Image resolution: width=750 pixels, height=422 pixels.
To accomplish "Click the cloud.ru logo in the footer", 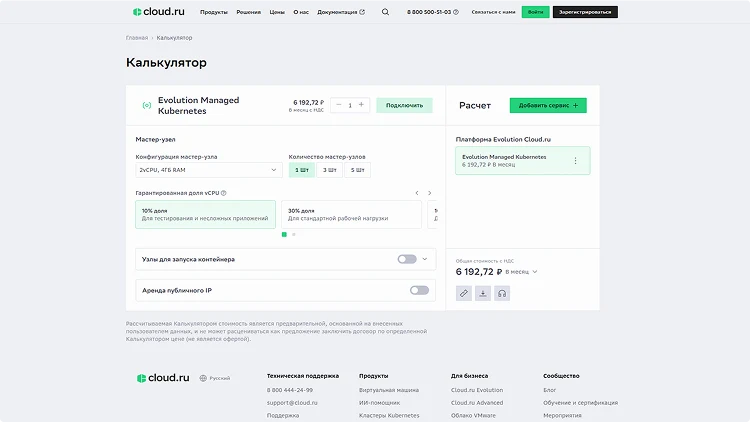I will pyautogui.click(x=163, y=378).
